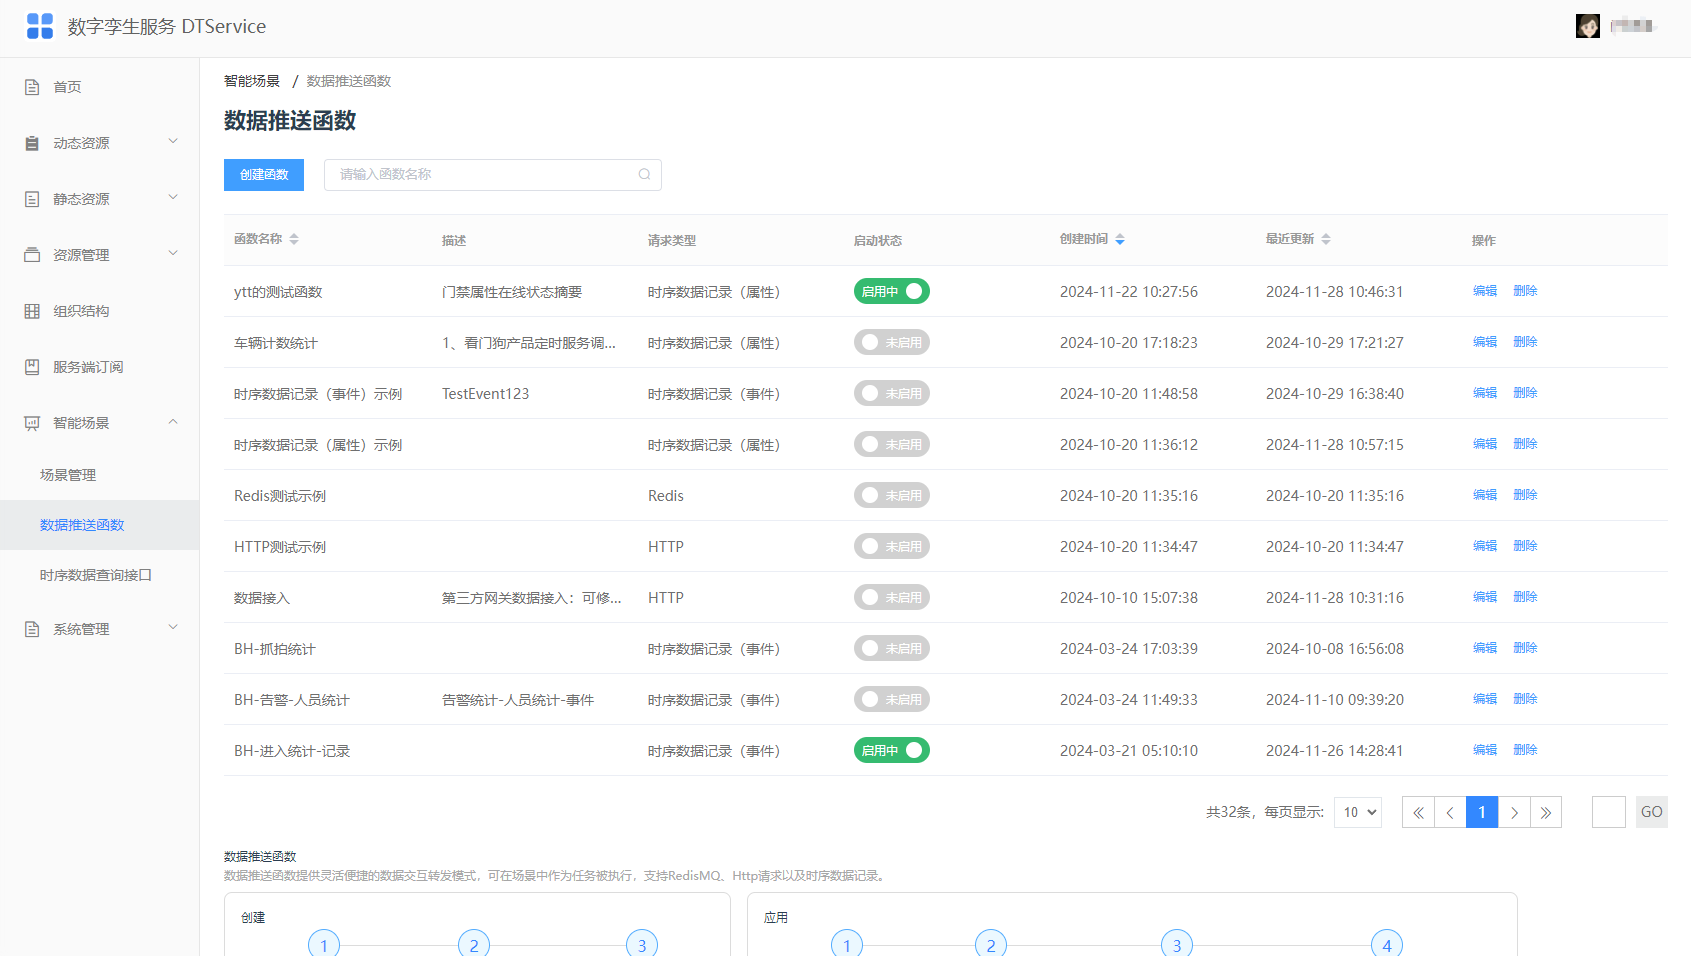Sort by 函数名称 column arrows
This screenshot has width=1691, height=956.
click(x=294, y=239)
